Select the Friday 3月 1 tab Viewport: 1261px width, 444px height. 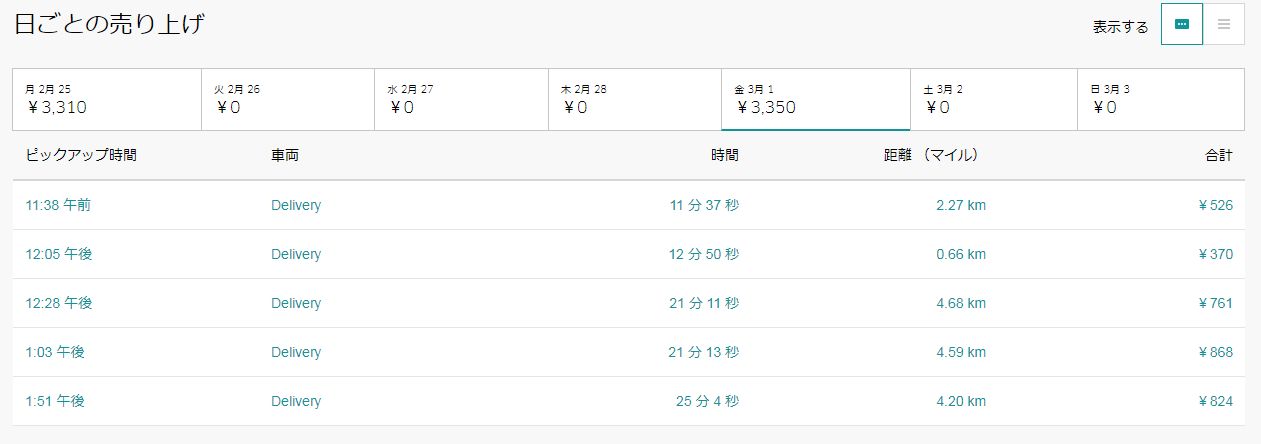816,99
